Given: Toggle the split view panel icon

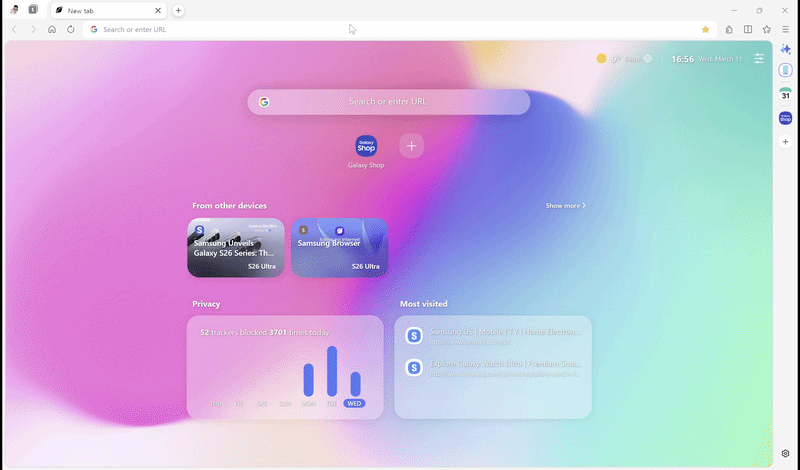Looking at the screenshot, I should (x=748, y=29).
